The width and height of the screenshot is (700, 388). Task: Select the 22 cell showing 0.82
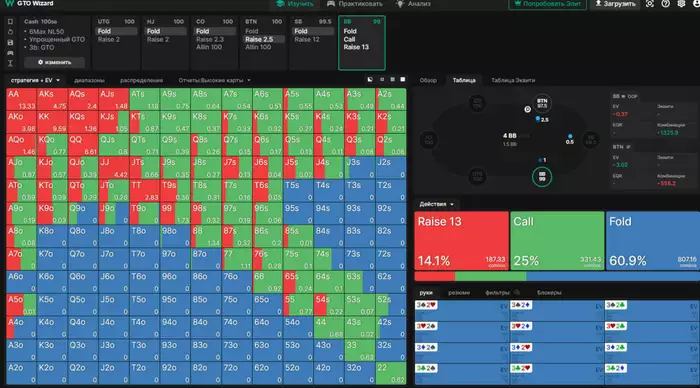[391, 373]
